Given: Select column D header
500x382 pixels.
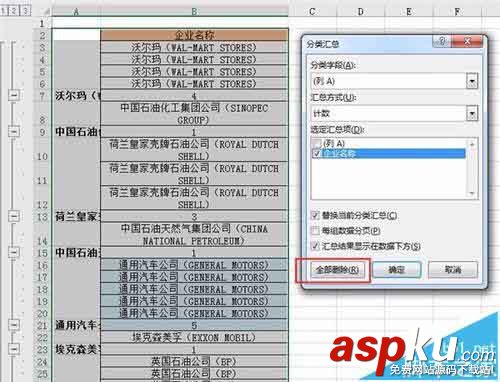Looking at the screenshot, I should coord(360,12).
